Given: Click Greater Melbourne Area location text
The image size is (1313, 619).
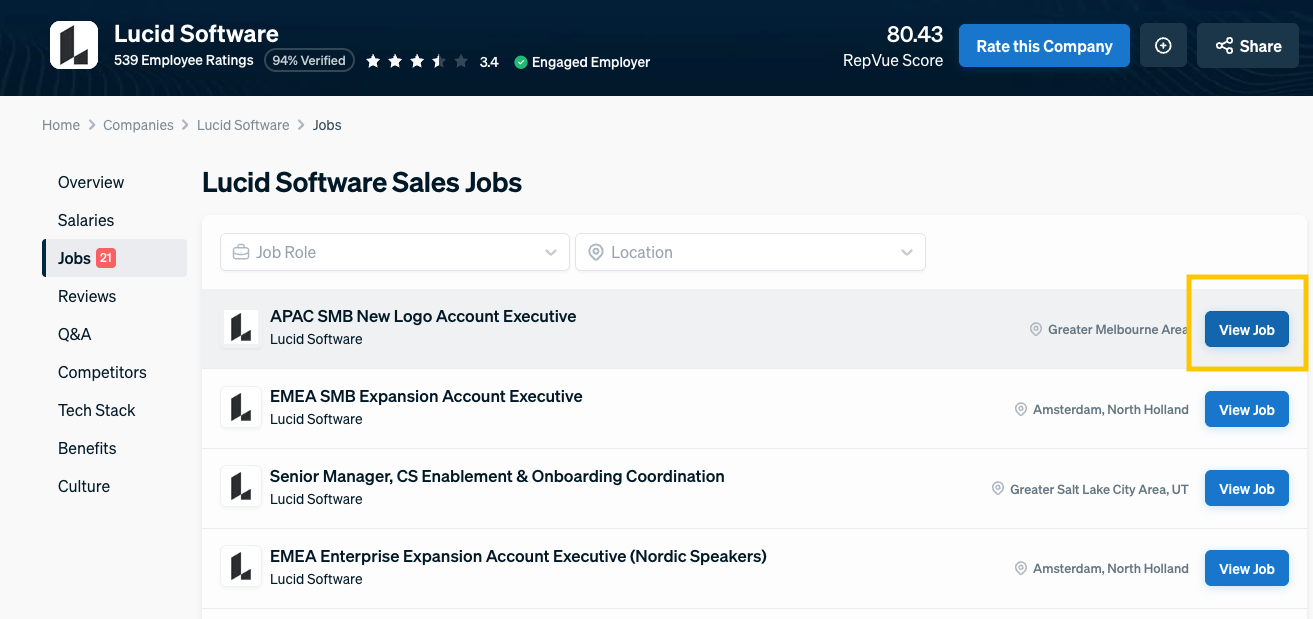Looking at the screenshot, I should [x=1118, y=330].
